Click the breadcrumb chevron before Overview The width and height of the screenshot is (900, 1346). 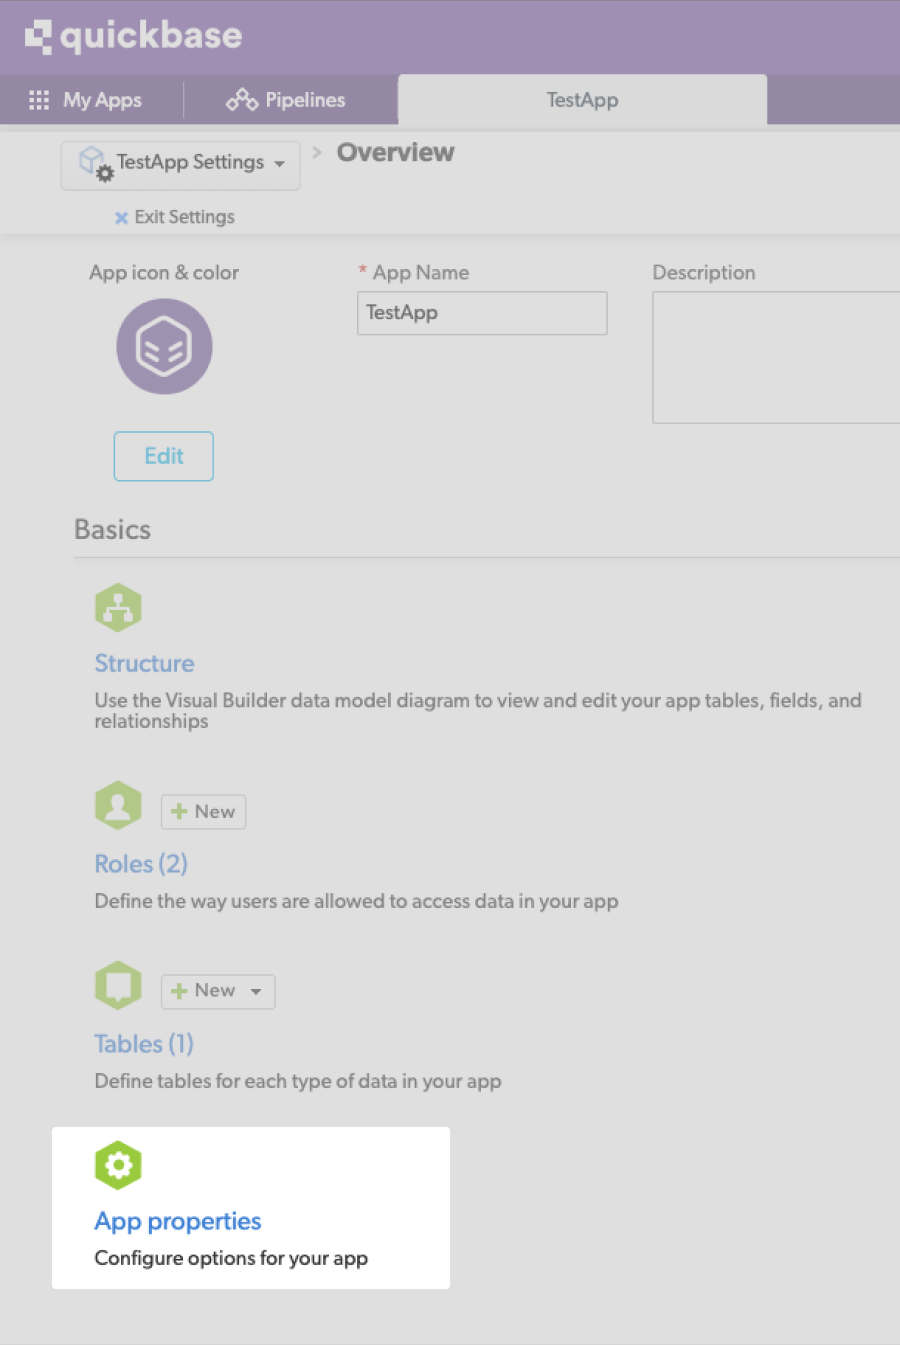click(x=316, y=153)
